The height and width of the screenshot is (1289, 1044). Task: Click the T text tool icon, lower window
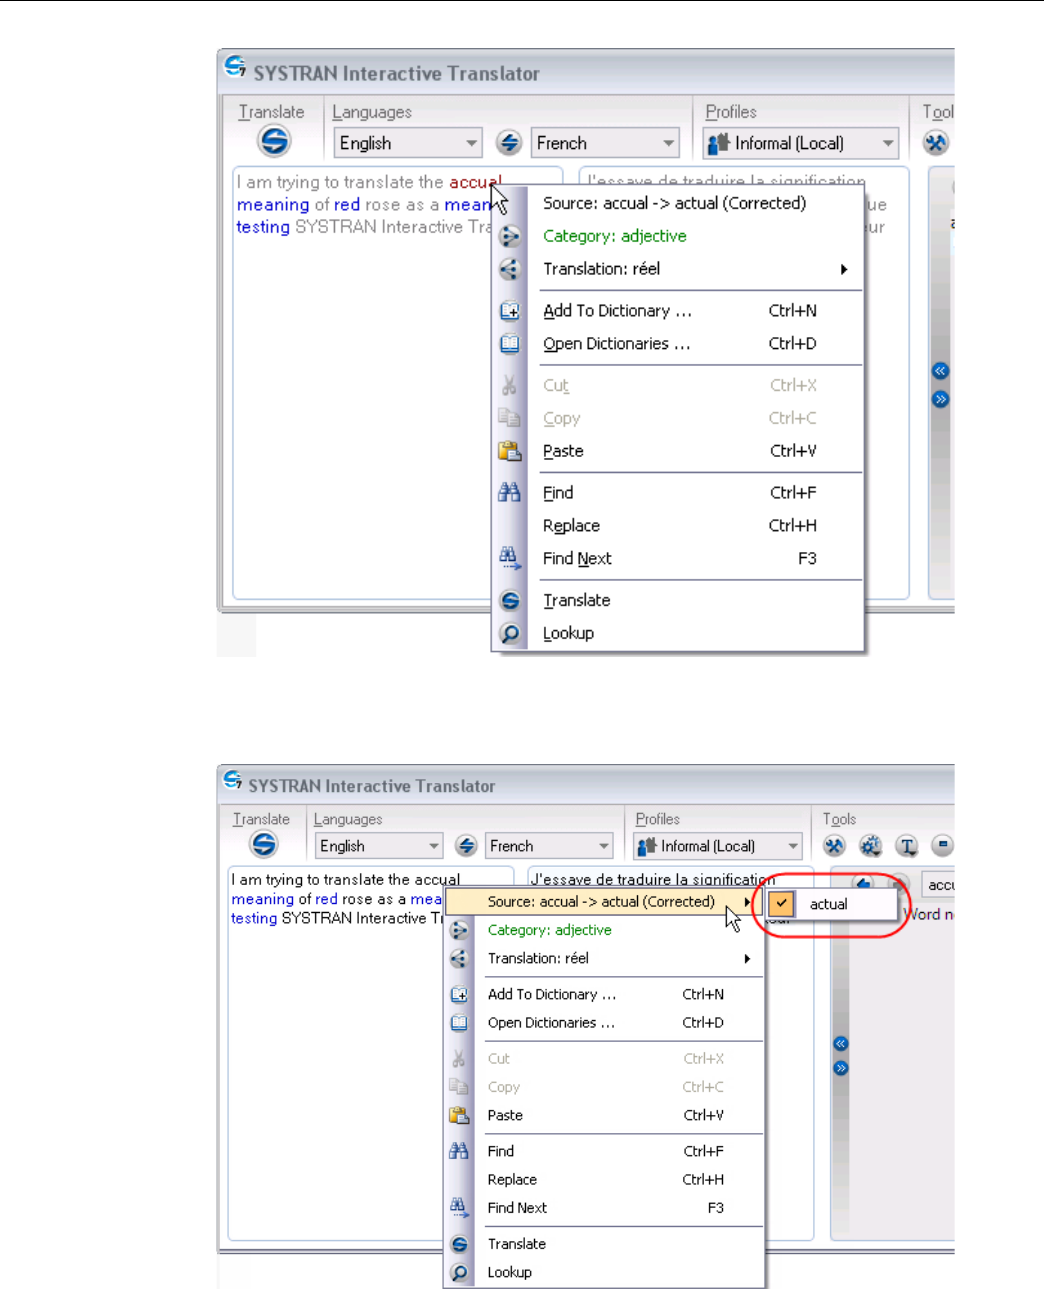(x=907, y=846)
